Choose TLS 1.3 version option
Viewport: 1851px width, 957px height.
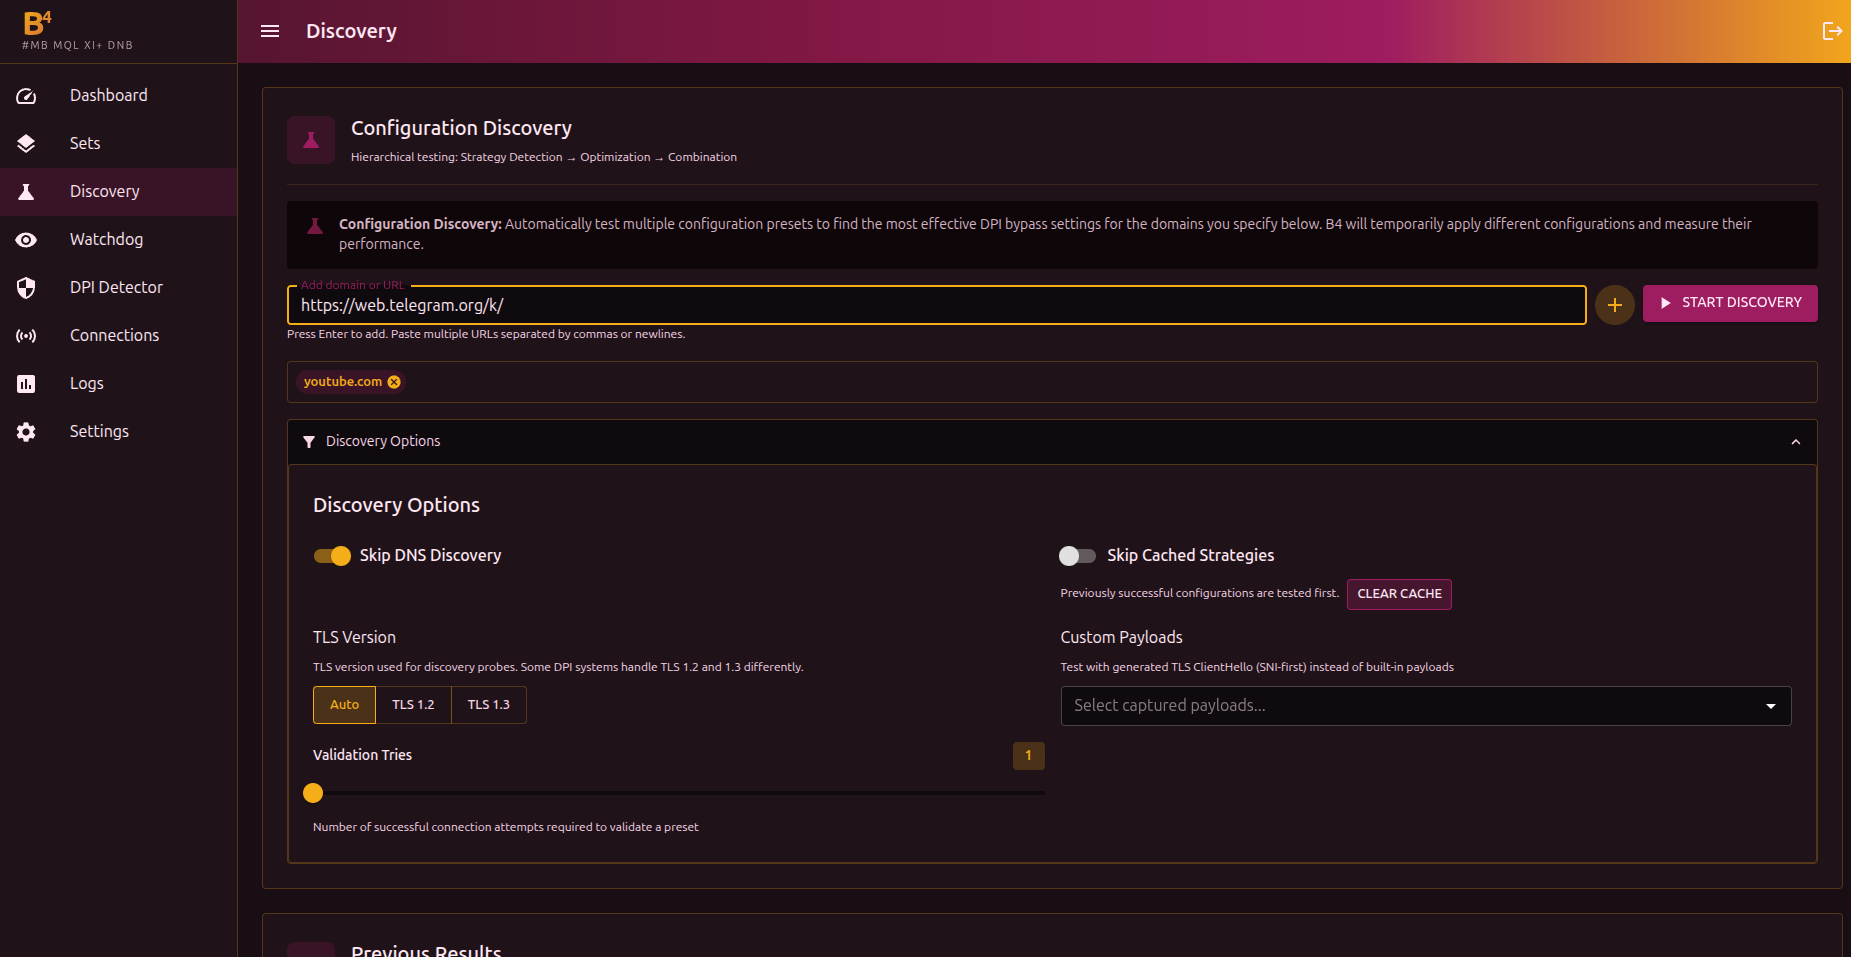[x=488, y=705]
